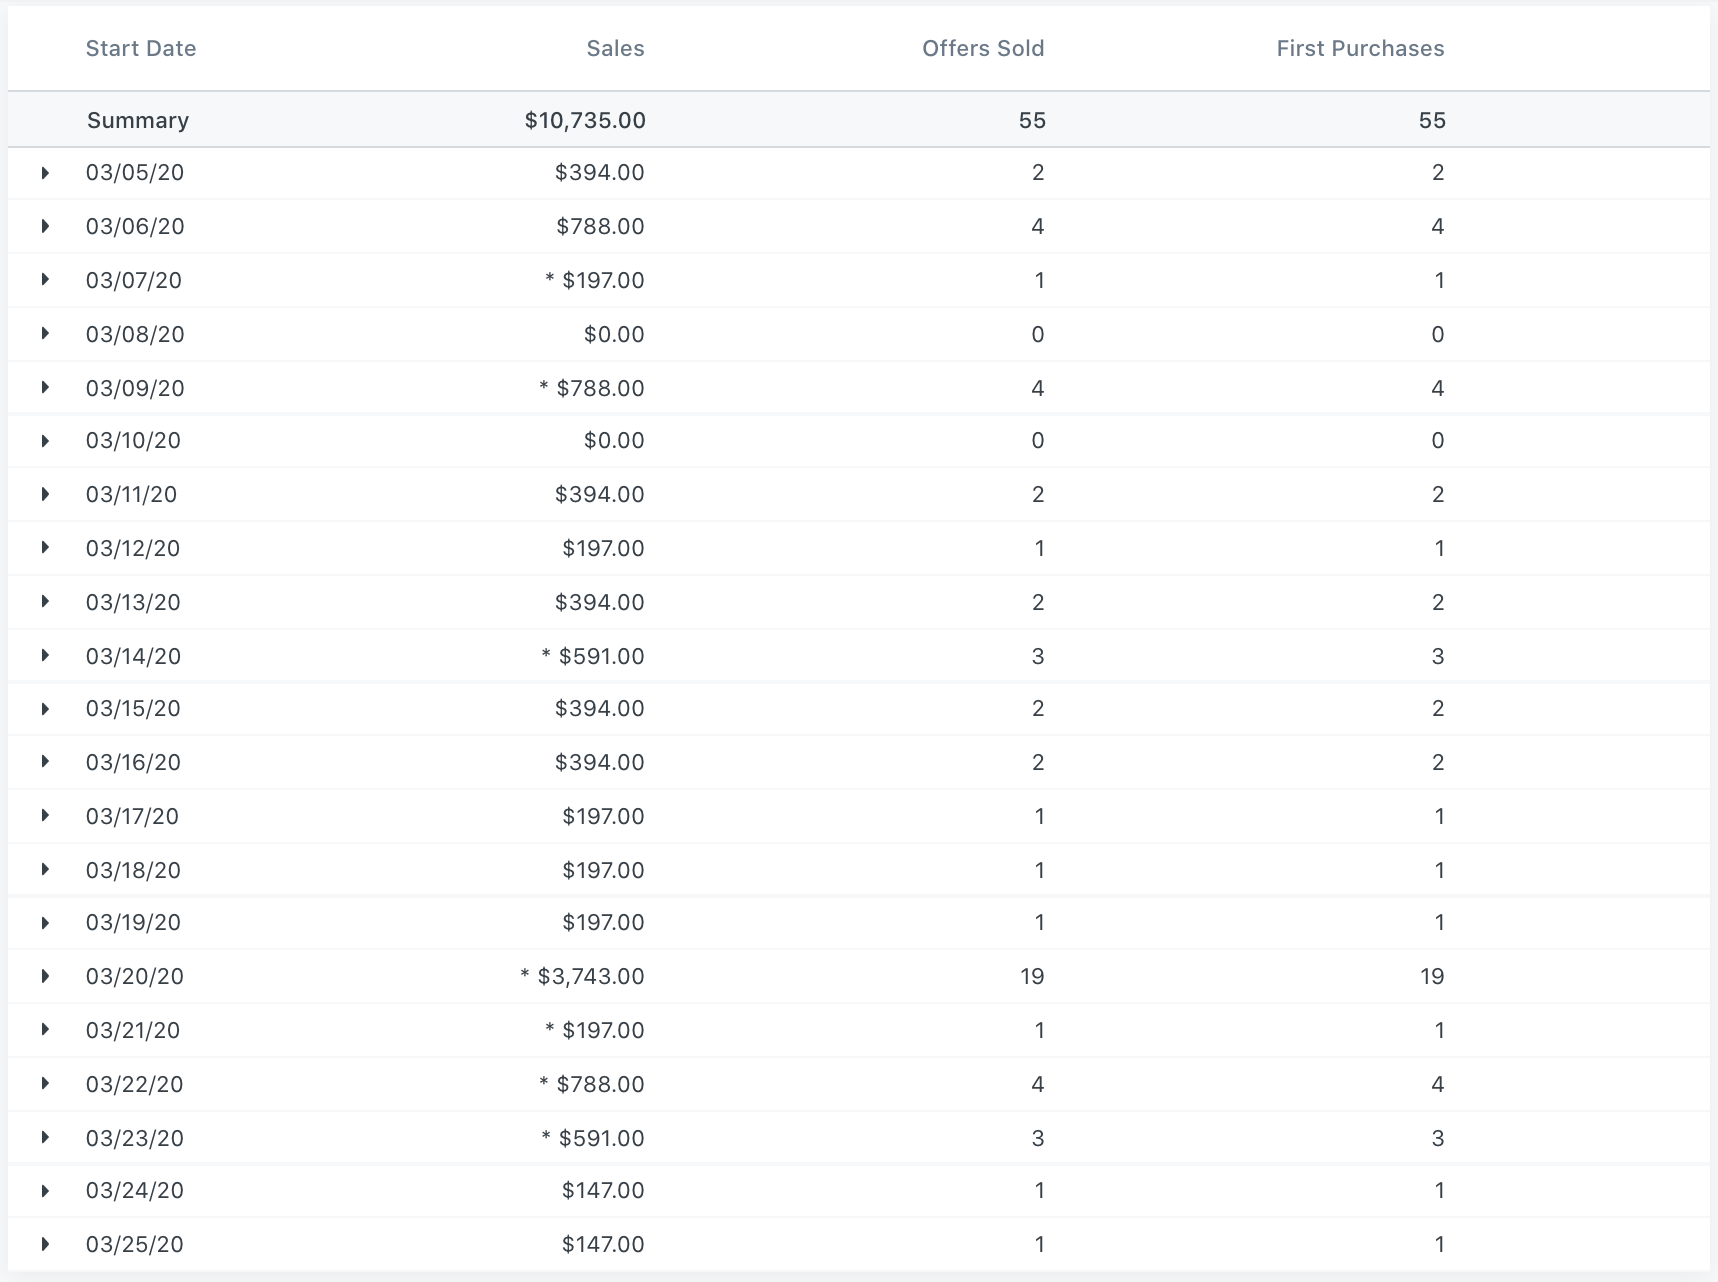Expand the 03/14/20 row disclosure triangle
1718x1282 pixels.
point(45,656)
